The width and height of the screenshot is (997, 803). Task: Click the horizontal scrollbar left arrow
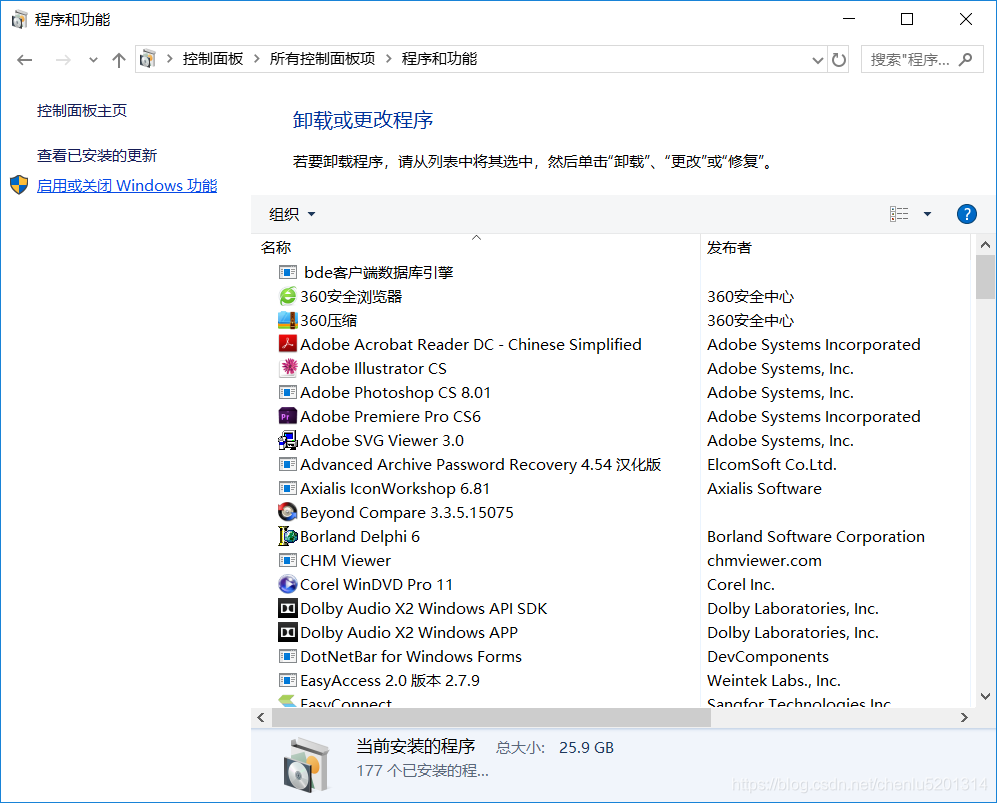click(261, 717)
